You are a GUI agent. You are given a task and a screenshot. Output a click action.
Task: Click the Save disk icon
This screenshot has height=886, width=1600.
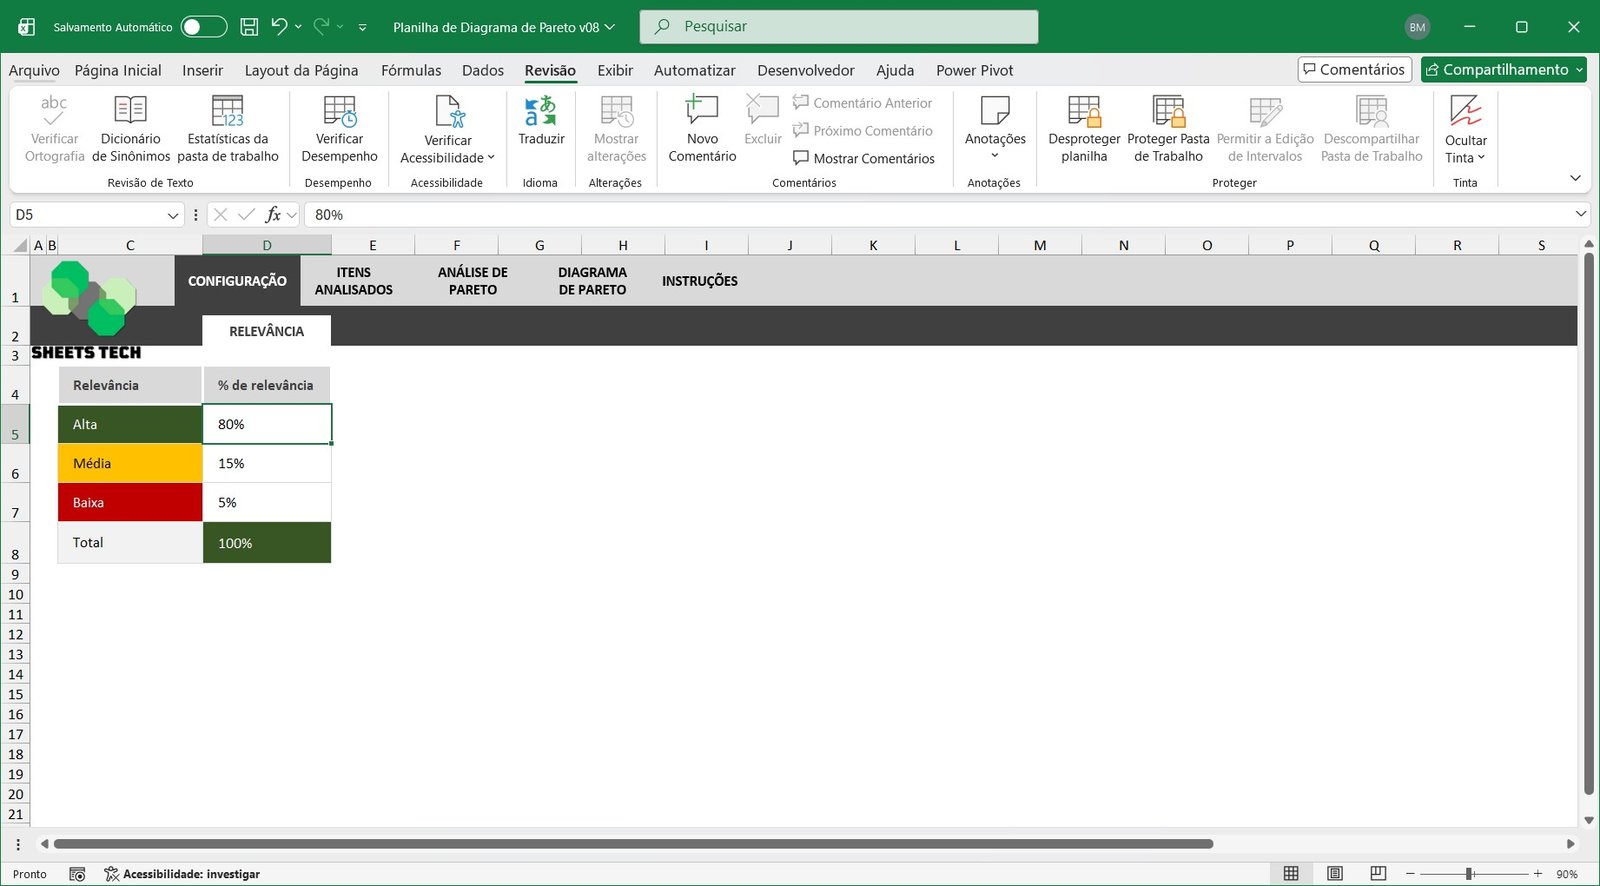(249, 27)
